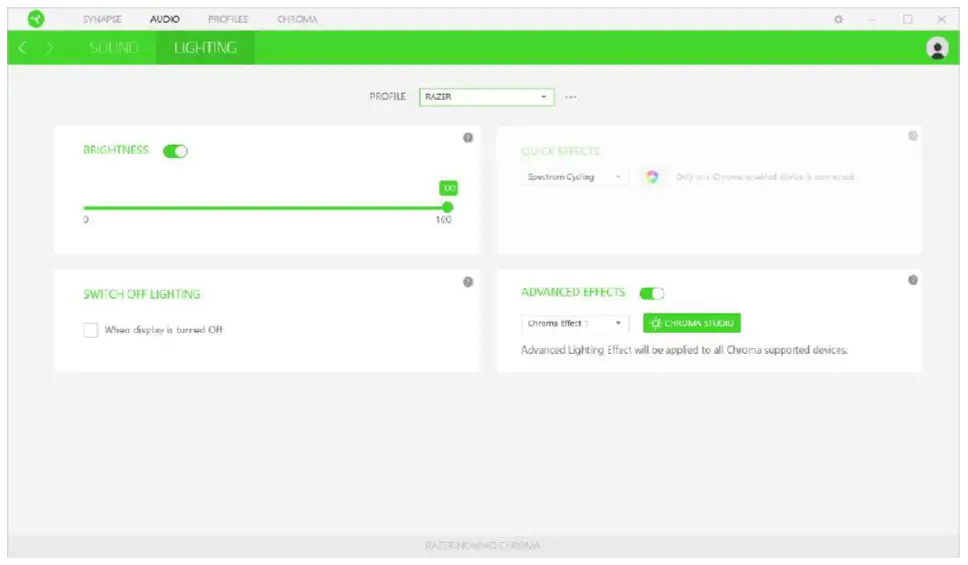Select the Audio tab
968x565 pixels.
[165, 19]
